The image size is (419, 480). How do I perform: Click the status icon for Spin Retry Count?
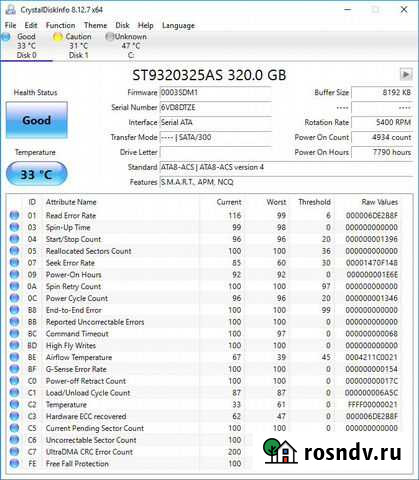click(14, 286)
